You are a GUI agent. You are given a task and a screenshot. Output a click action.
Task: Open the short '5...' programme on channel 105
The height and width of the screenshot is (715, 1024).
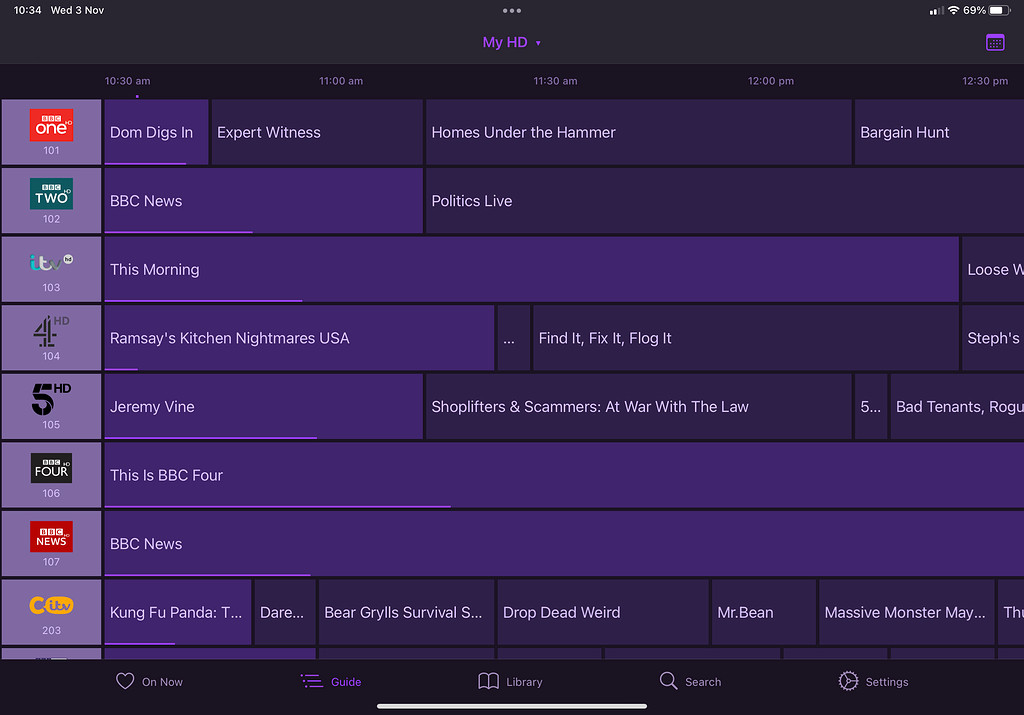(871, 406)
